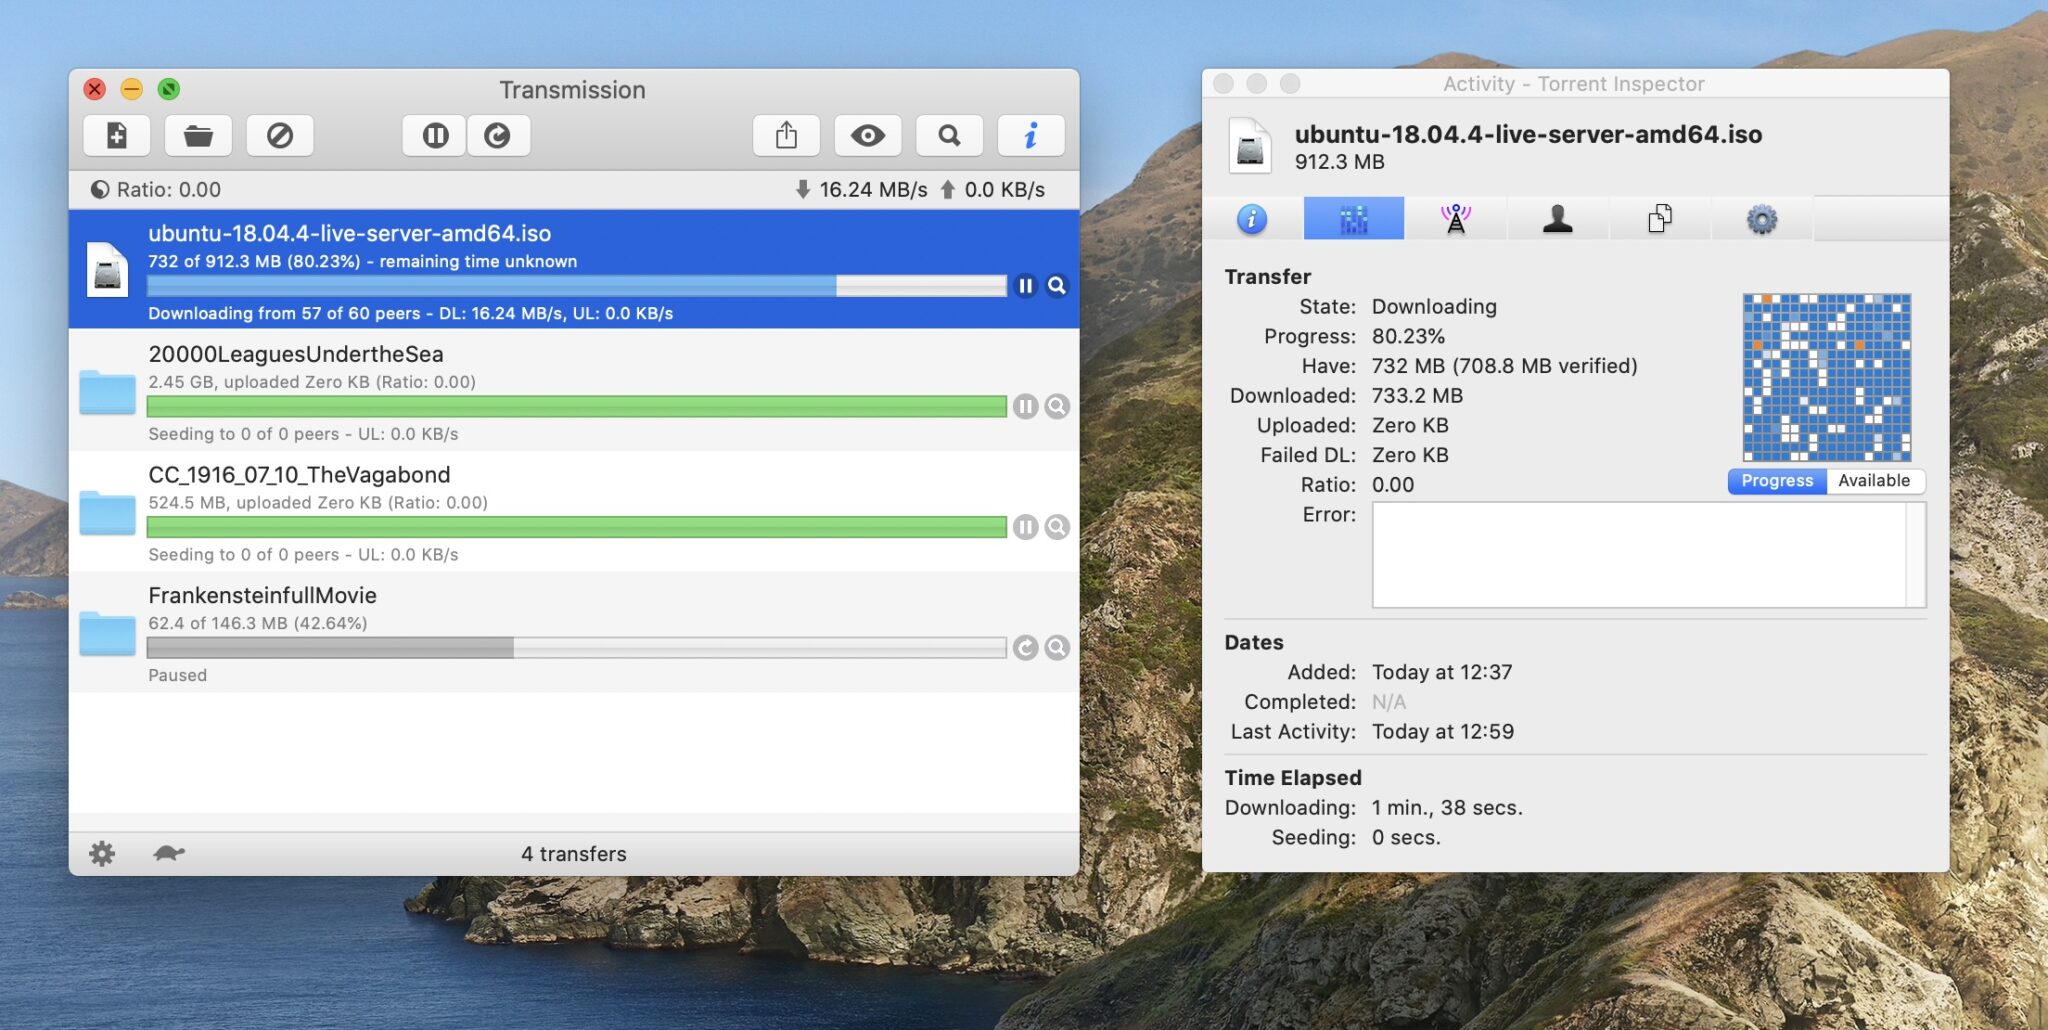Screen dimensions: 2048x1030
Task: Remove selected transfer with the prohibition icon
Action: 280,135
